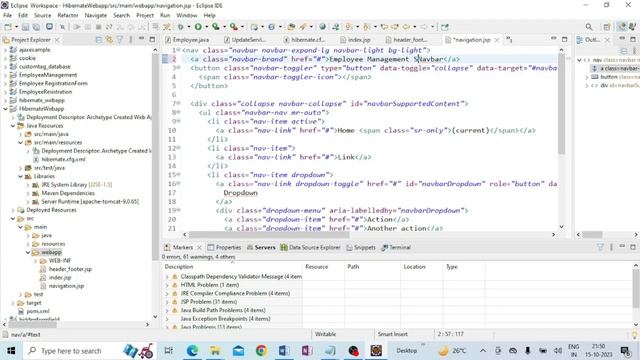
Task: Click the Open Perspective icon
Action: coord(607,27)
